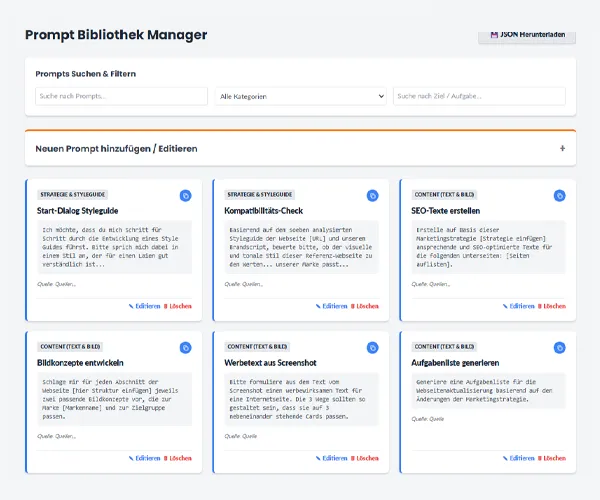Delete the Kompatibilitäts-Check card
The width and height of the screenshot is (600, 500).
tap(365, 306)
